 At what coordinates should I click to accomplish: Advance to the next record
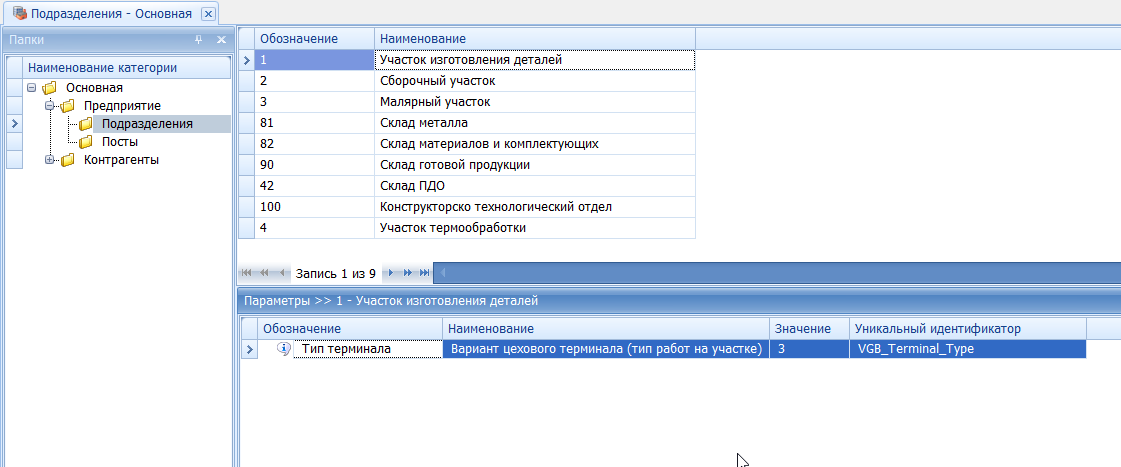point(391,273)
